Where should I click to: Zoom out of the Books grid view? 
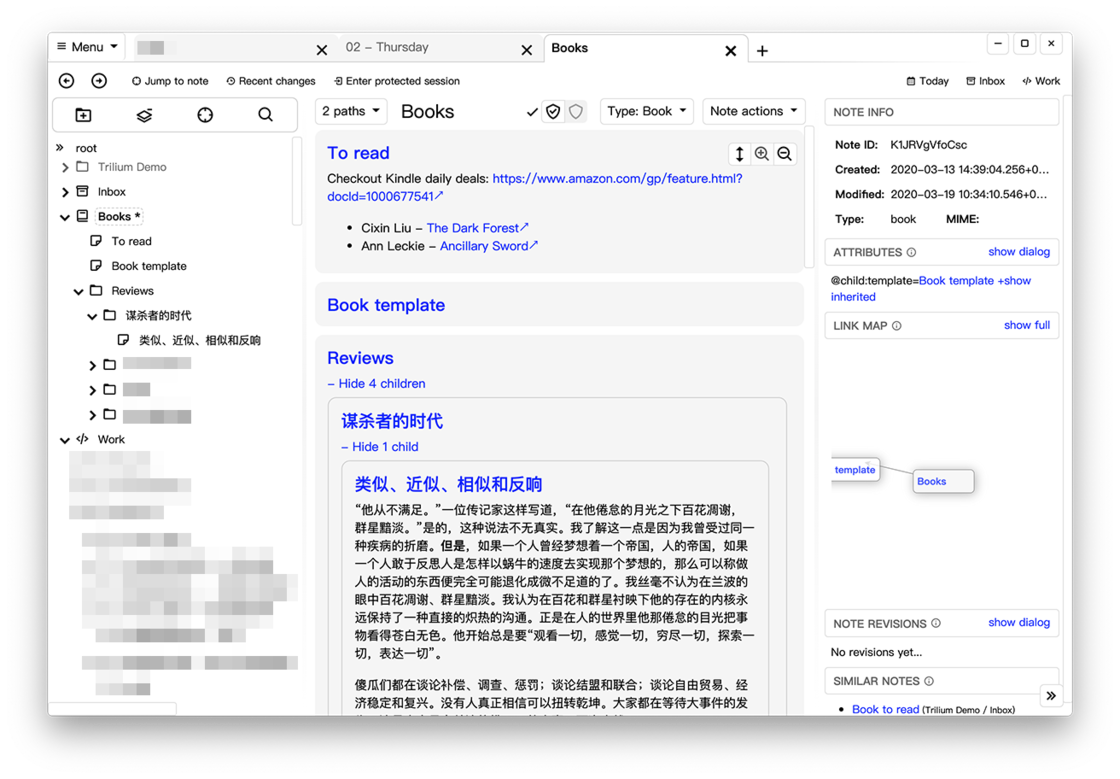[x=785, y=154]
